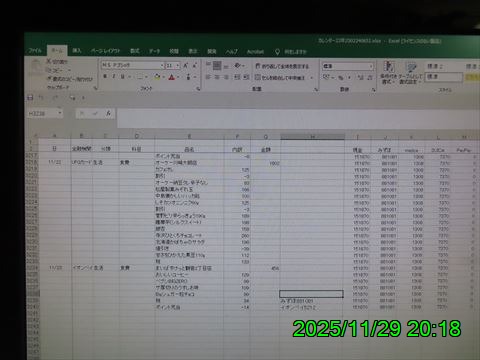Increase the cell indent

click(x=246, y=77)
